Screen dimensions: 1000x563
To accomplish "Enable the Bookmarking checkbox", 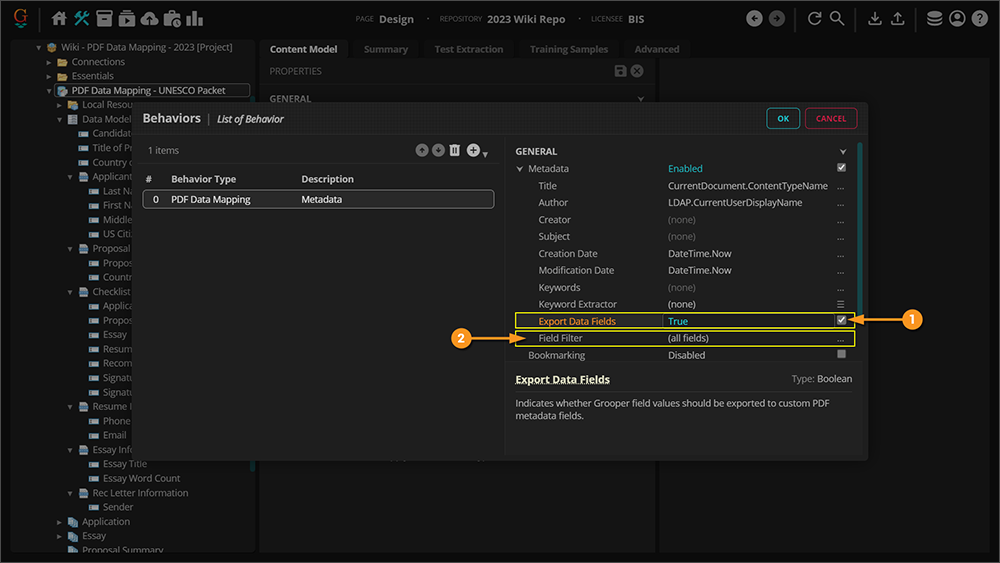I will coord(841,355).
